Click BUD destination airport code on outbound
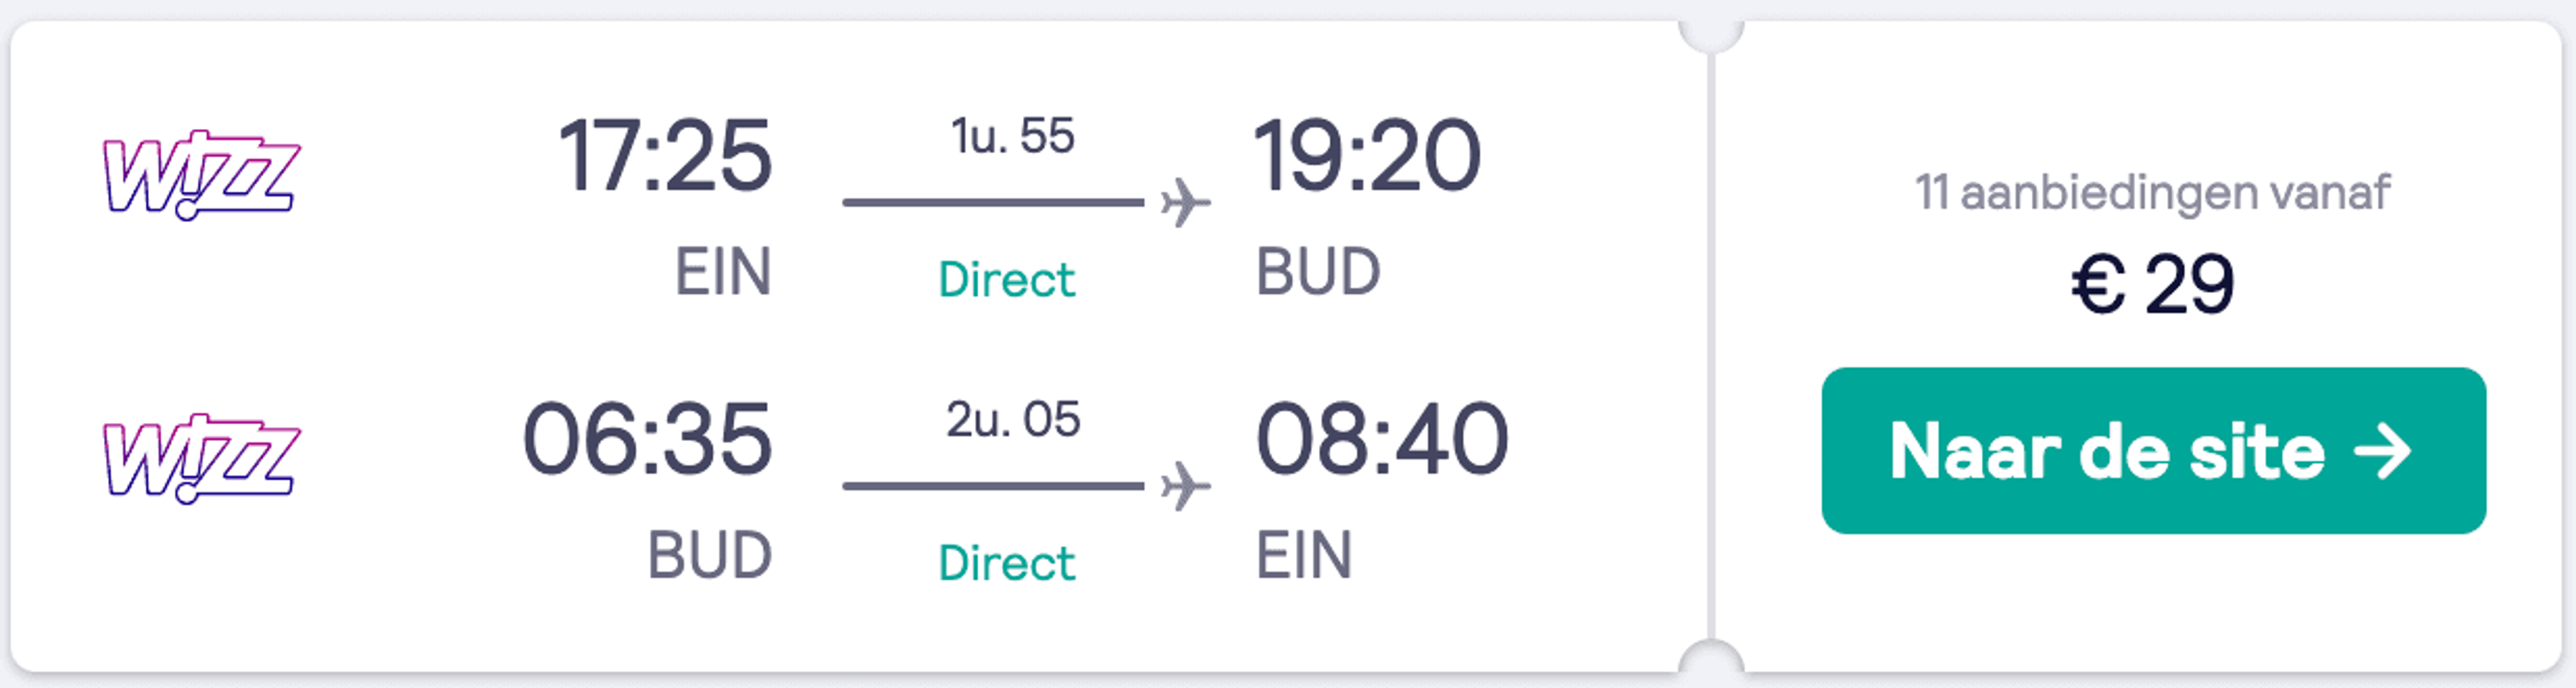The width and height of the screenshot is (2576, 688). pyautogui.click(x=1318, y=272)
